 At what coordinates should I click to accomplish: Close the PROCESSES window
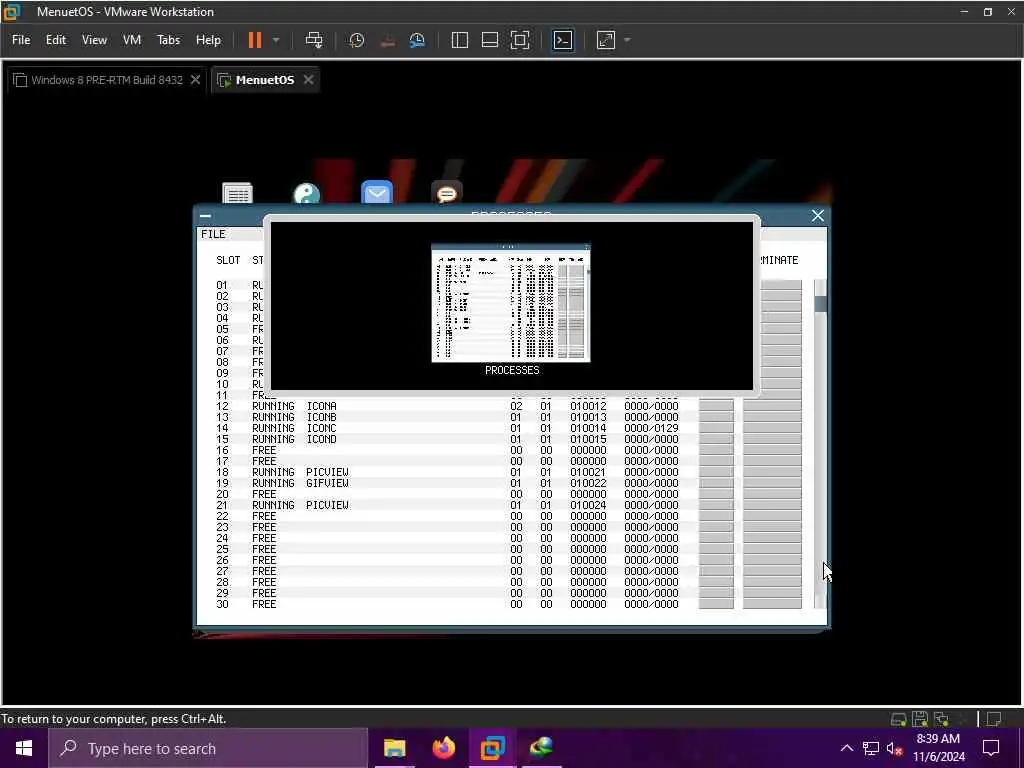click(x=818, y=216)
